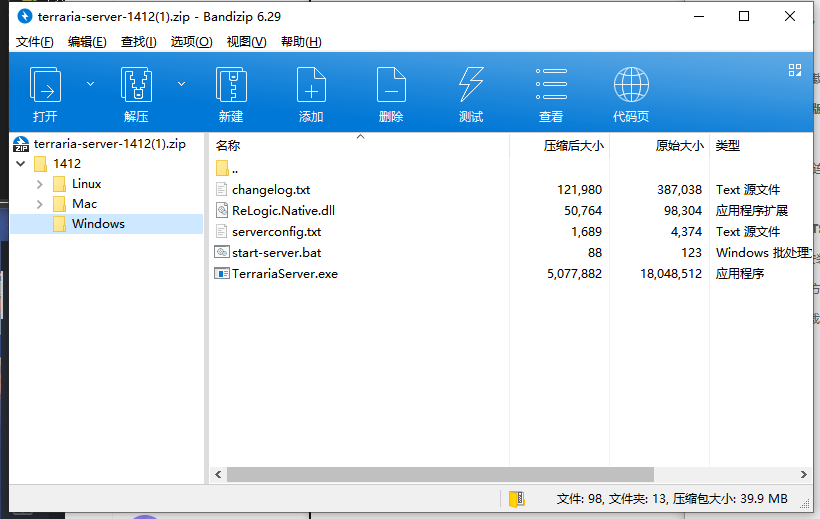Click the horizontal scrollbar right arrow
The image size is (820, 519).
[x=804, y=475]
